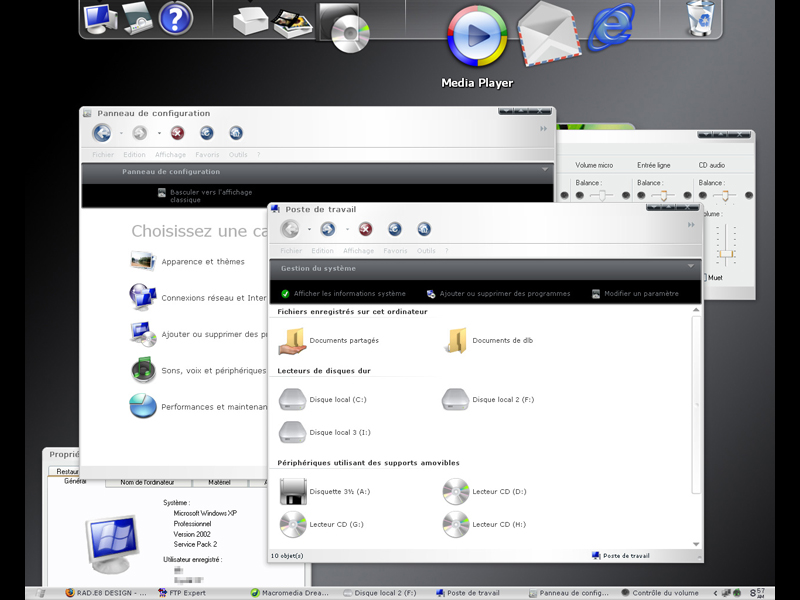Go forward in Poste de travail toolbar

[x=328, y=229]
